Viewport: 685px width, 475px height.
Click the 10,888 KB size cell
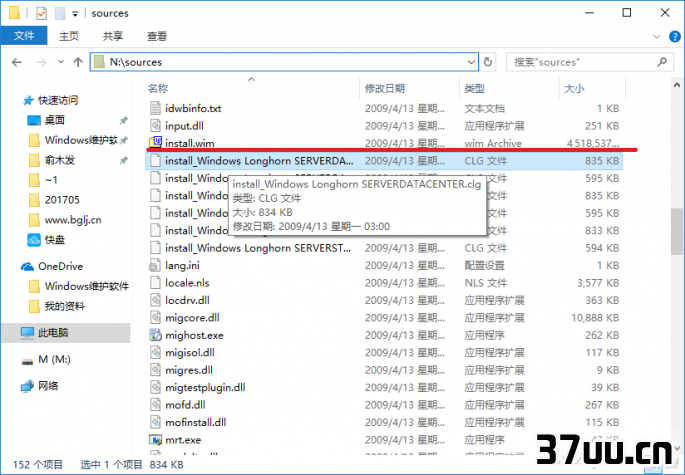tap(595, 318)
